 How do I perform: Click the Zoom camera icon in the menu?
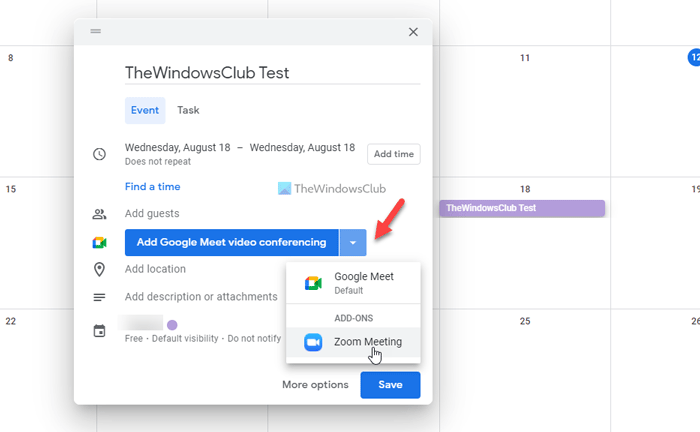click(313, 342)
